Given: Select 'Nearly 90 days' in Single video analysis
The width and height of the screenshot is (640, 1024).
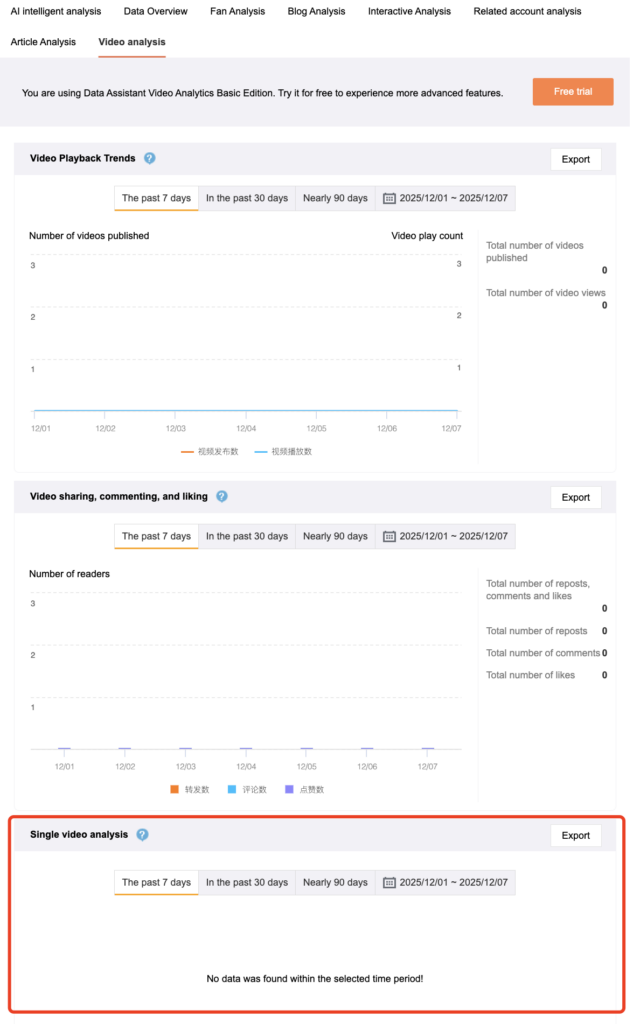Looking at the screenshot, I should (x=335, y=883).
